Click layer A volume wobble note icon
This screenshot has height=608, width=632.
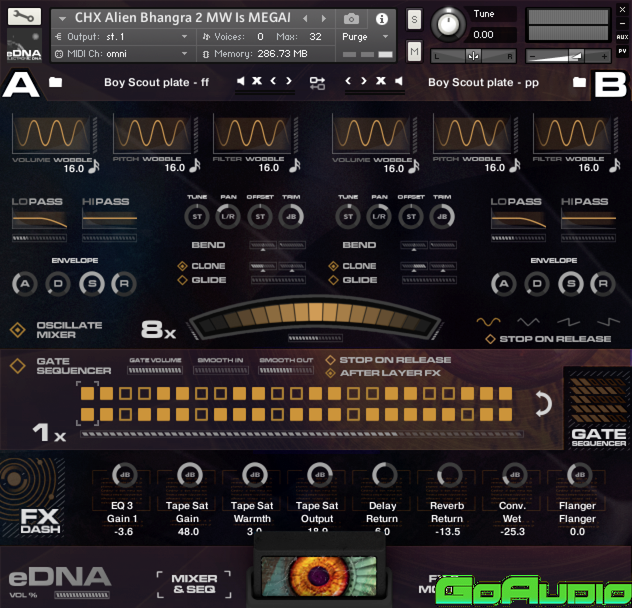tap(94, 167)
